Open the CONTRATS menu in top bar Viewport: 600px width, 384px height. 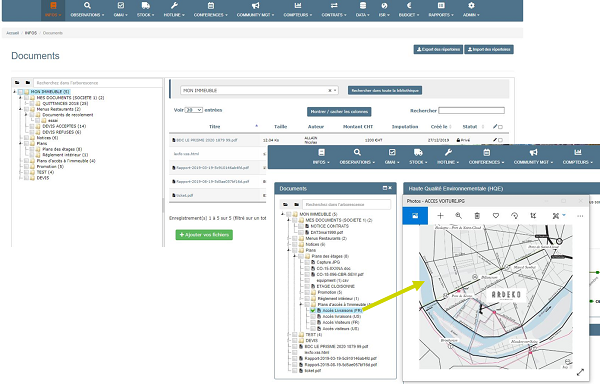[334, 10]
